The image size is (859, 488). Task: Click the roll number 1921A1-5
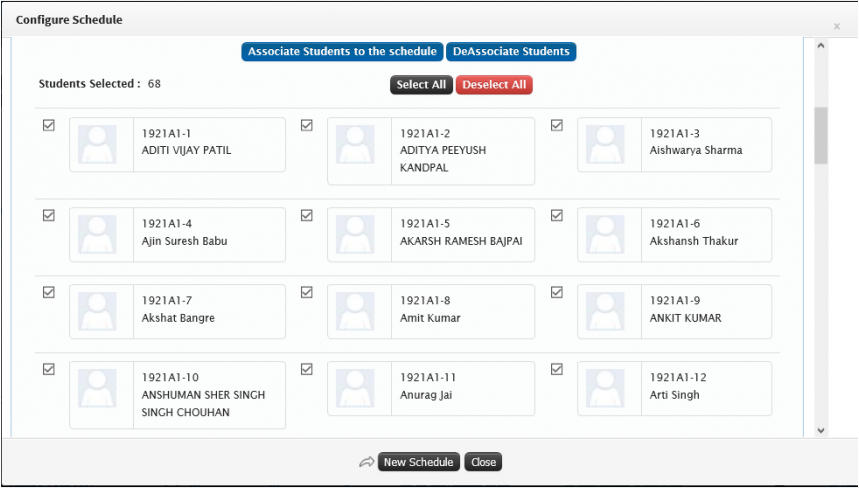425,223
